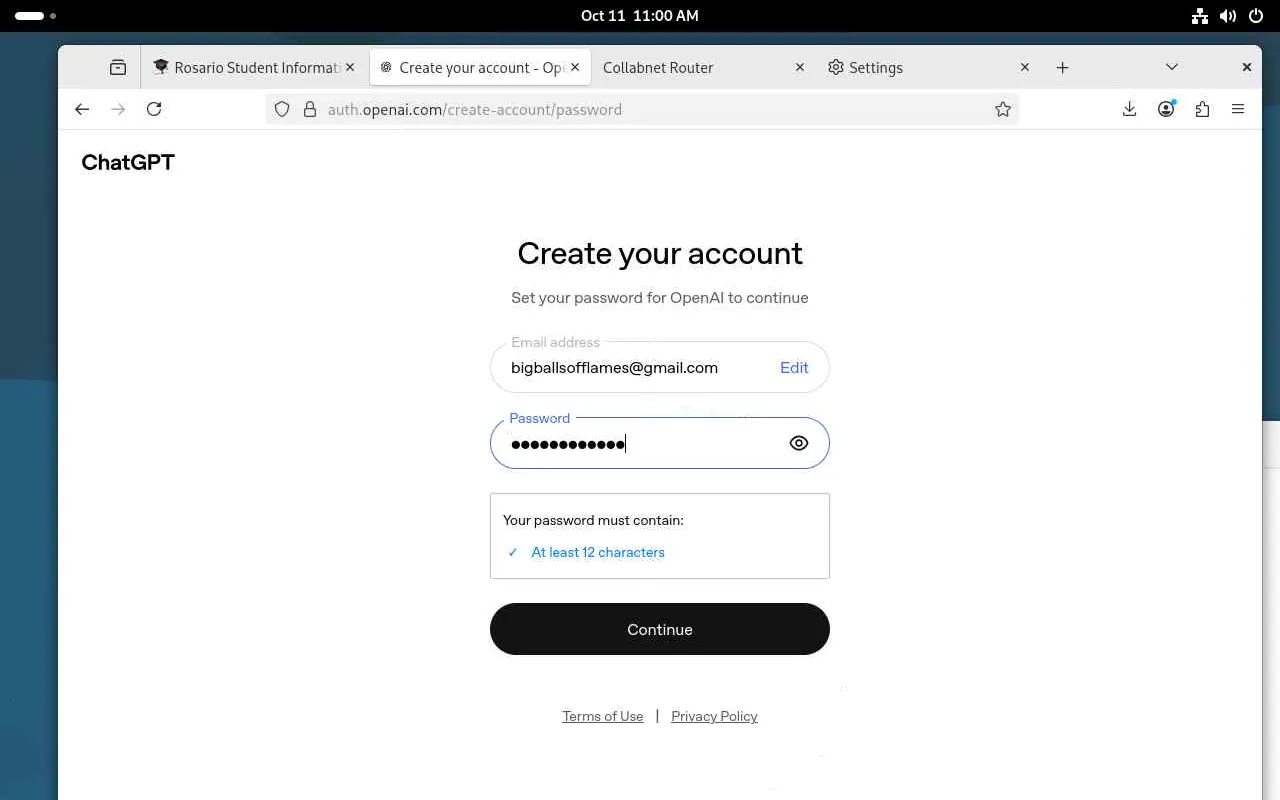Open a new tab with plus button
1280x800 pixels.
[x=1062, y=67]
